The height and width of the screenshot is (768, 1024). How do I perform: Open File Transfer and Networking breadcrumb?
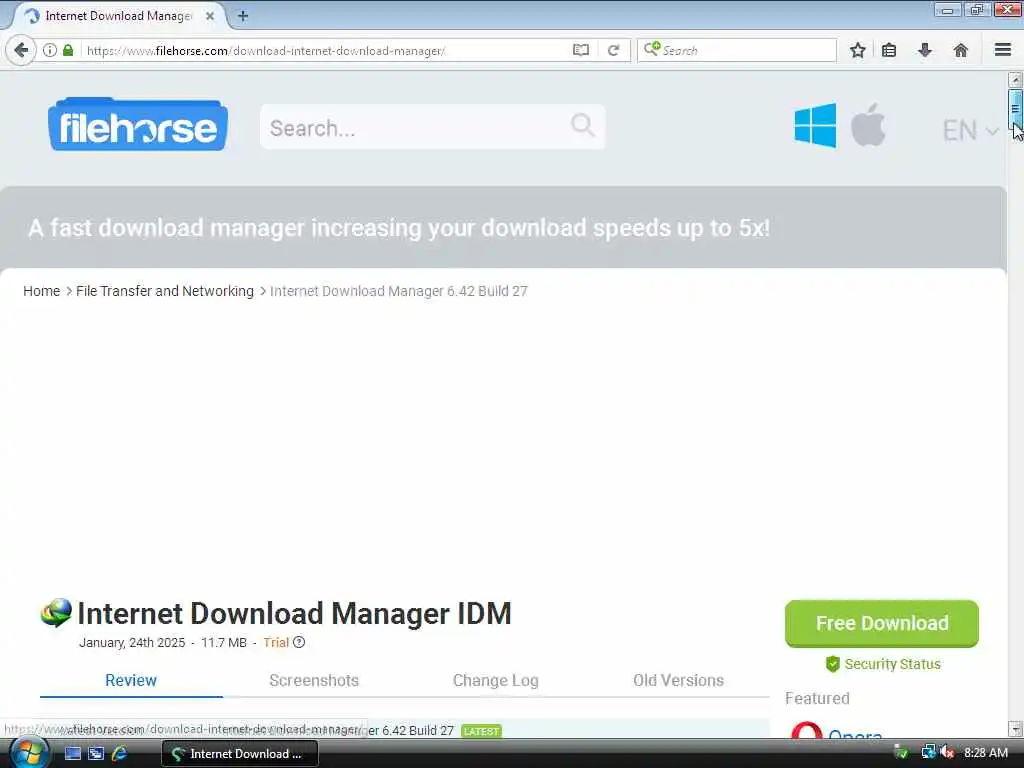tap(165, 291)
